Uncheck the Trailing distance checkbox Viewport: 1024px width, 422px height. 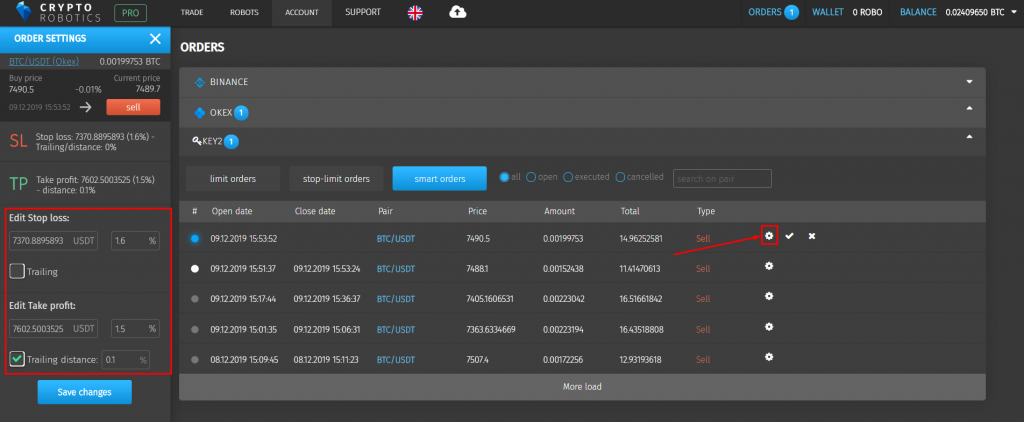[17, 359]
